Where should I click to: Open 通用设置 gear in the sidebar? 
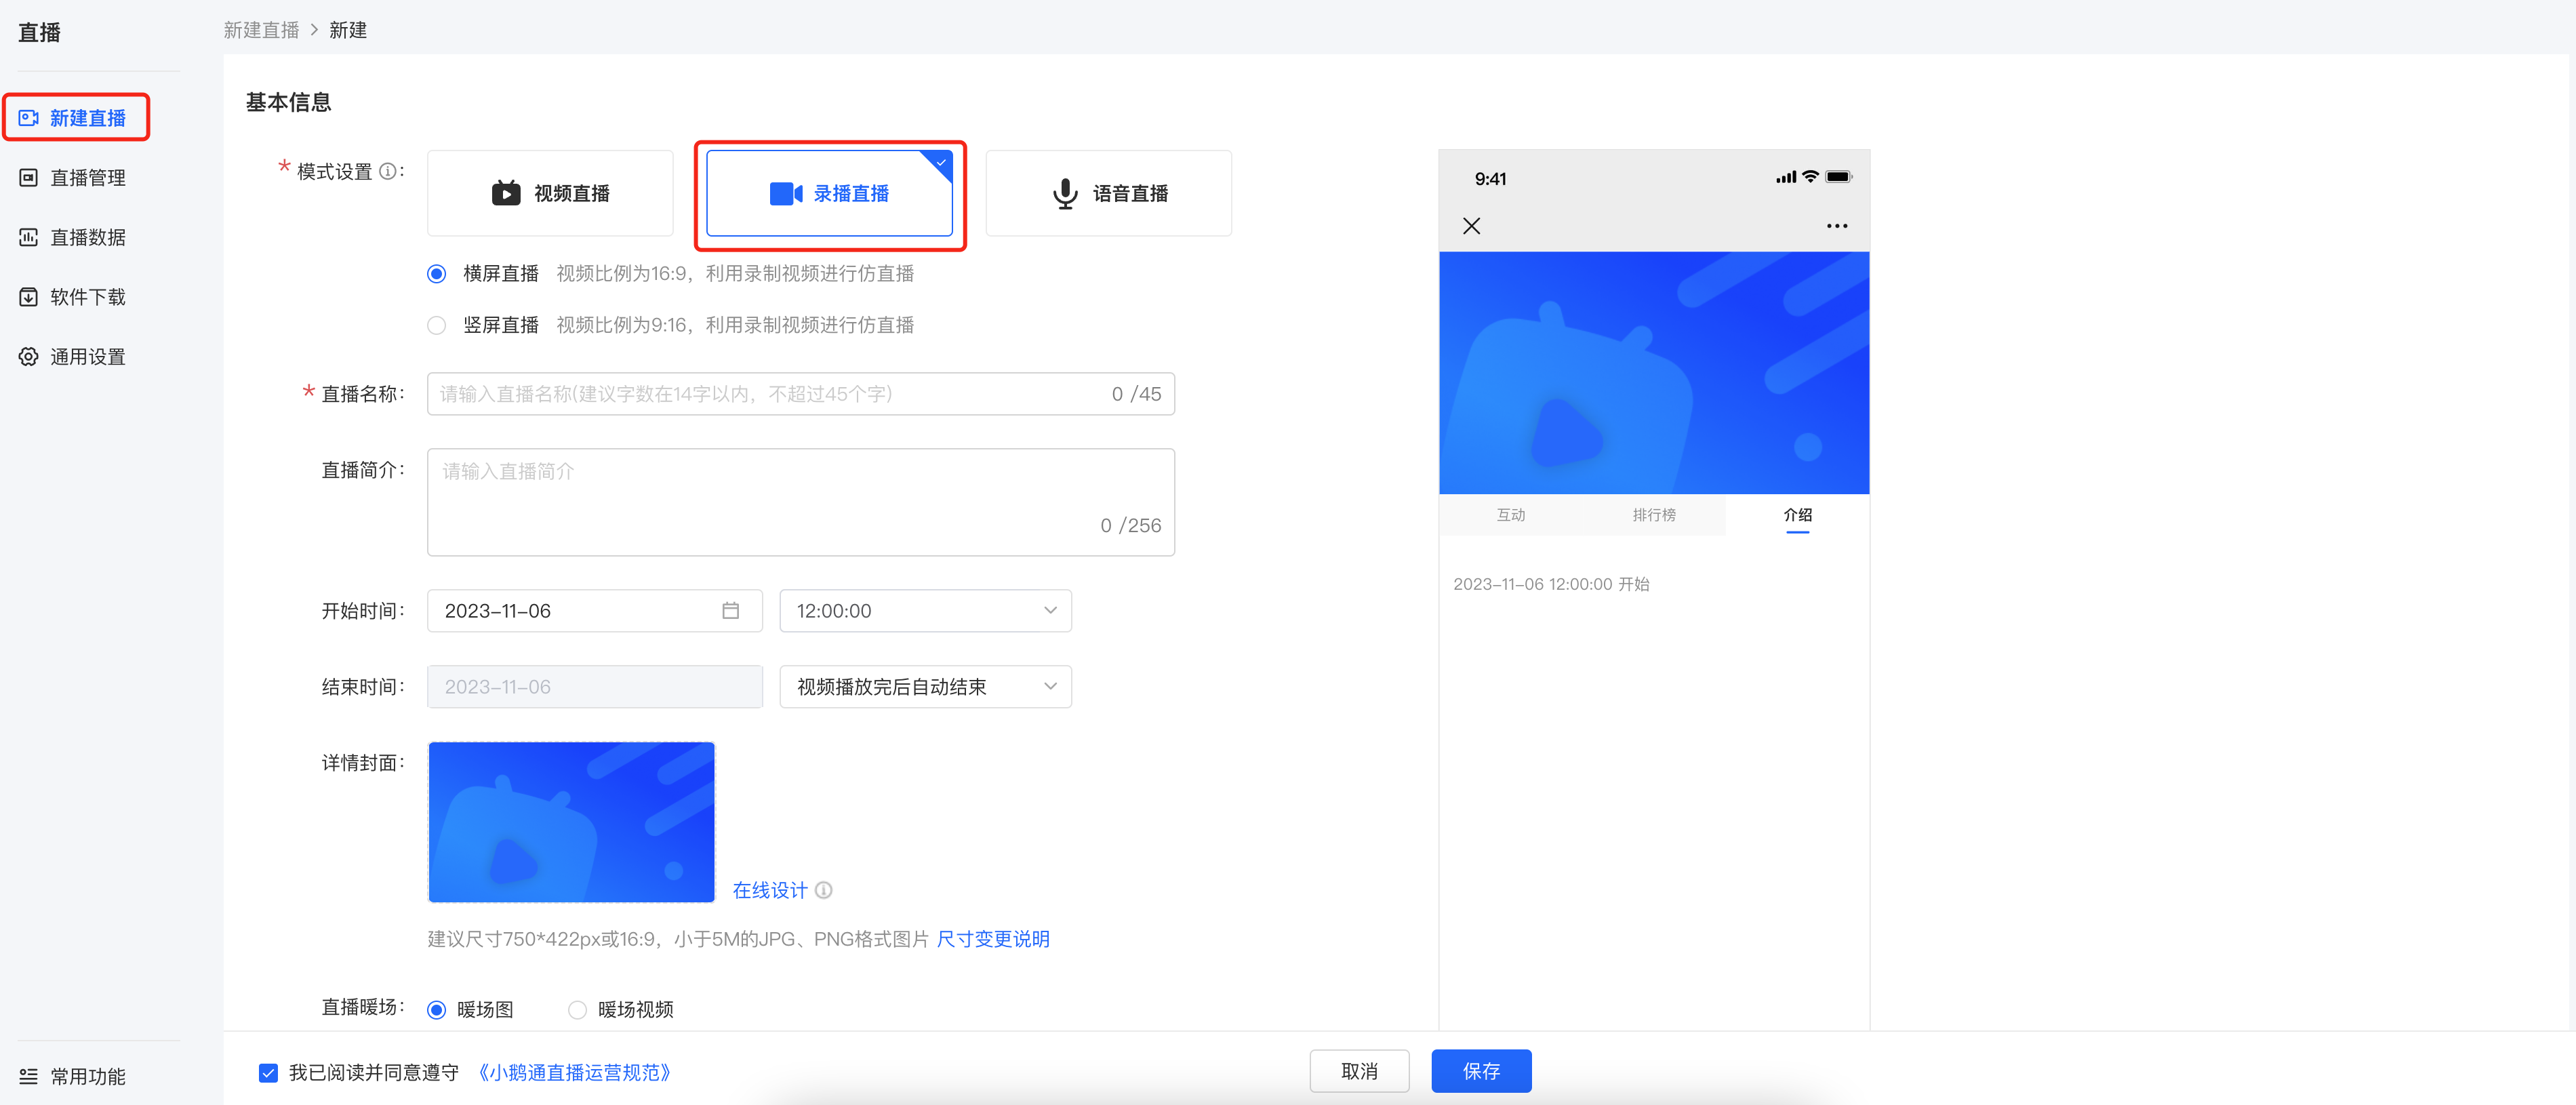click(x=73, y=357)
